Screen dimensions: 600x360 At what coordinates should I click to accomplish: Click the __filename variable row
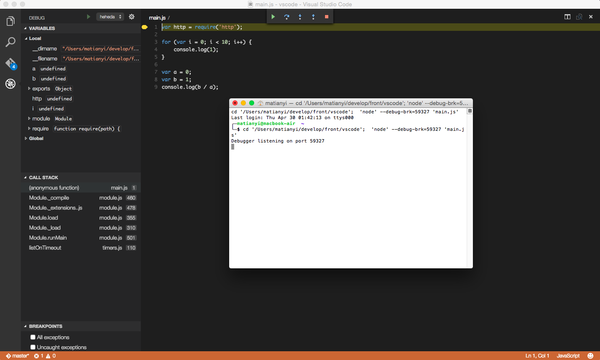pyautogui.click(x=81, y=59)
